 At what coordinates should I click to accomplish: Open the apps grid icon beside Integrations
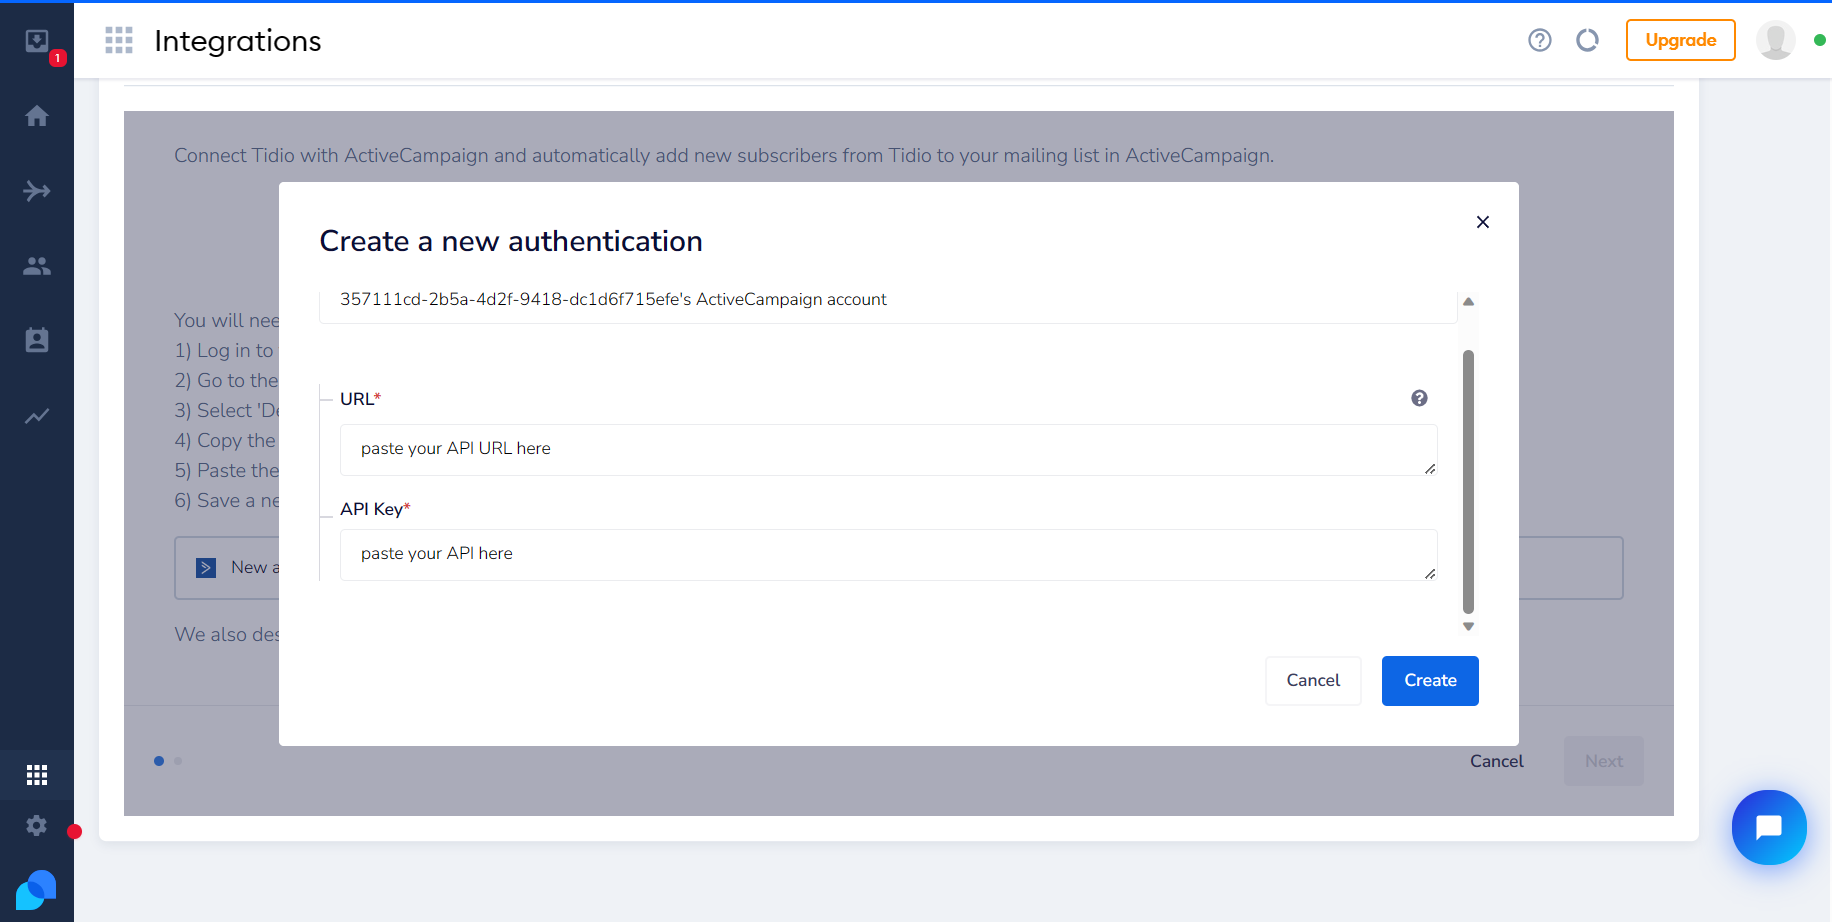(x=119, y=40)
